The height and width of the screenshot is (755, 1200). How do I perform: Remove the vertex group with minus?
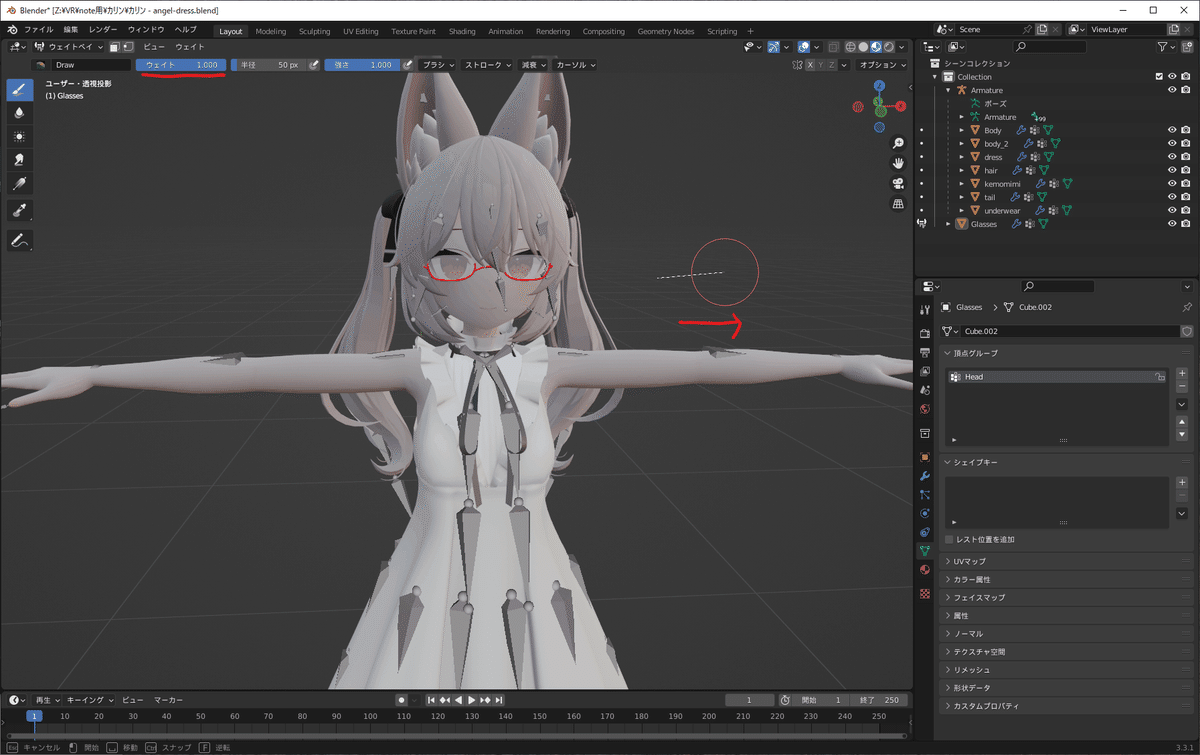pos(1182,386)
